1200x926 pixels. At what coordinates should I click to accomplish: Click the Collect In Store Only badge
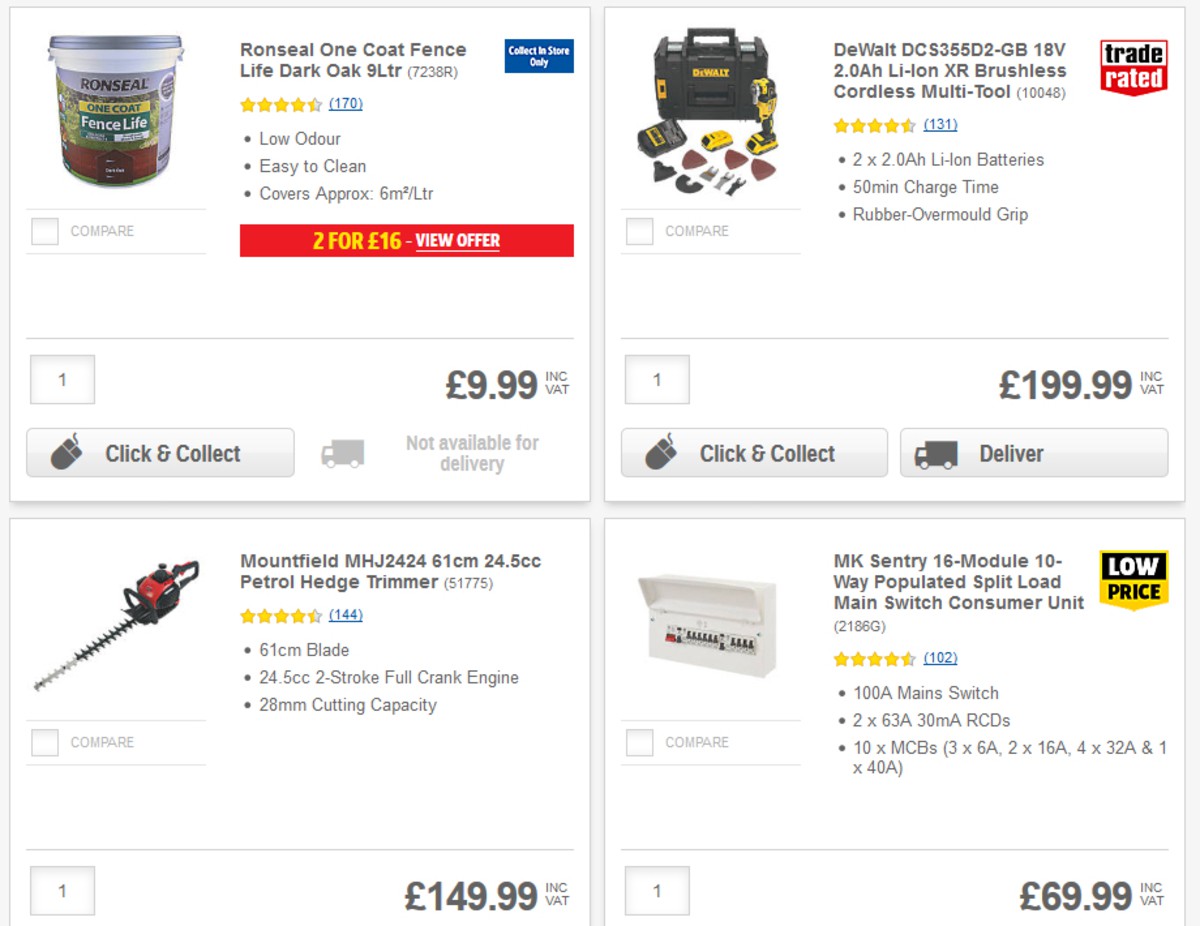[x=538, y=57]
